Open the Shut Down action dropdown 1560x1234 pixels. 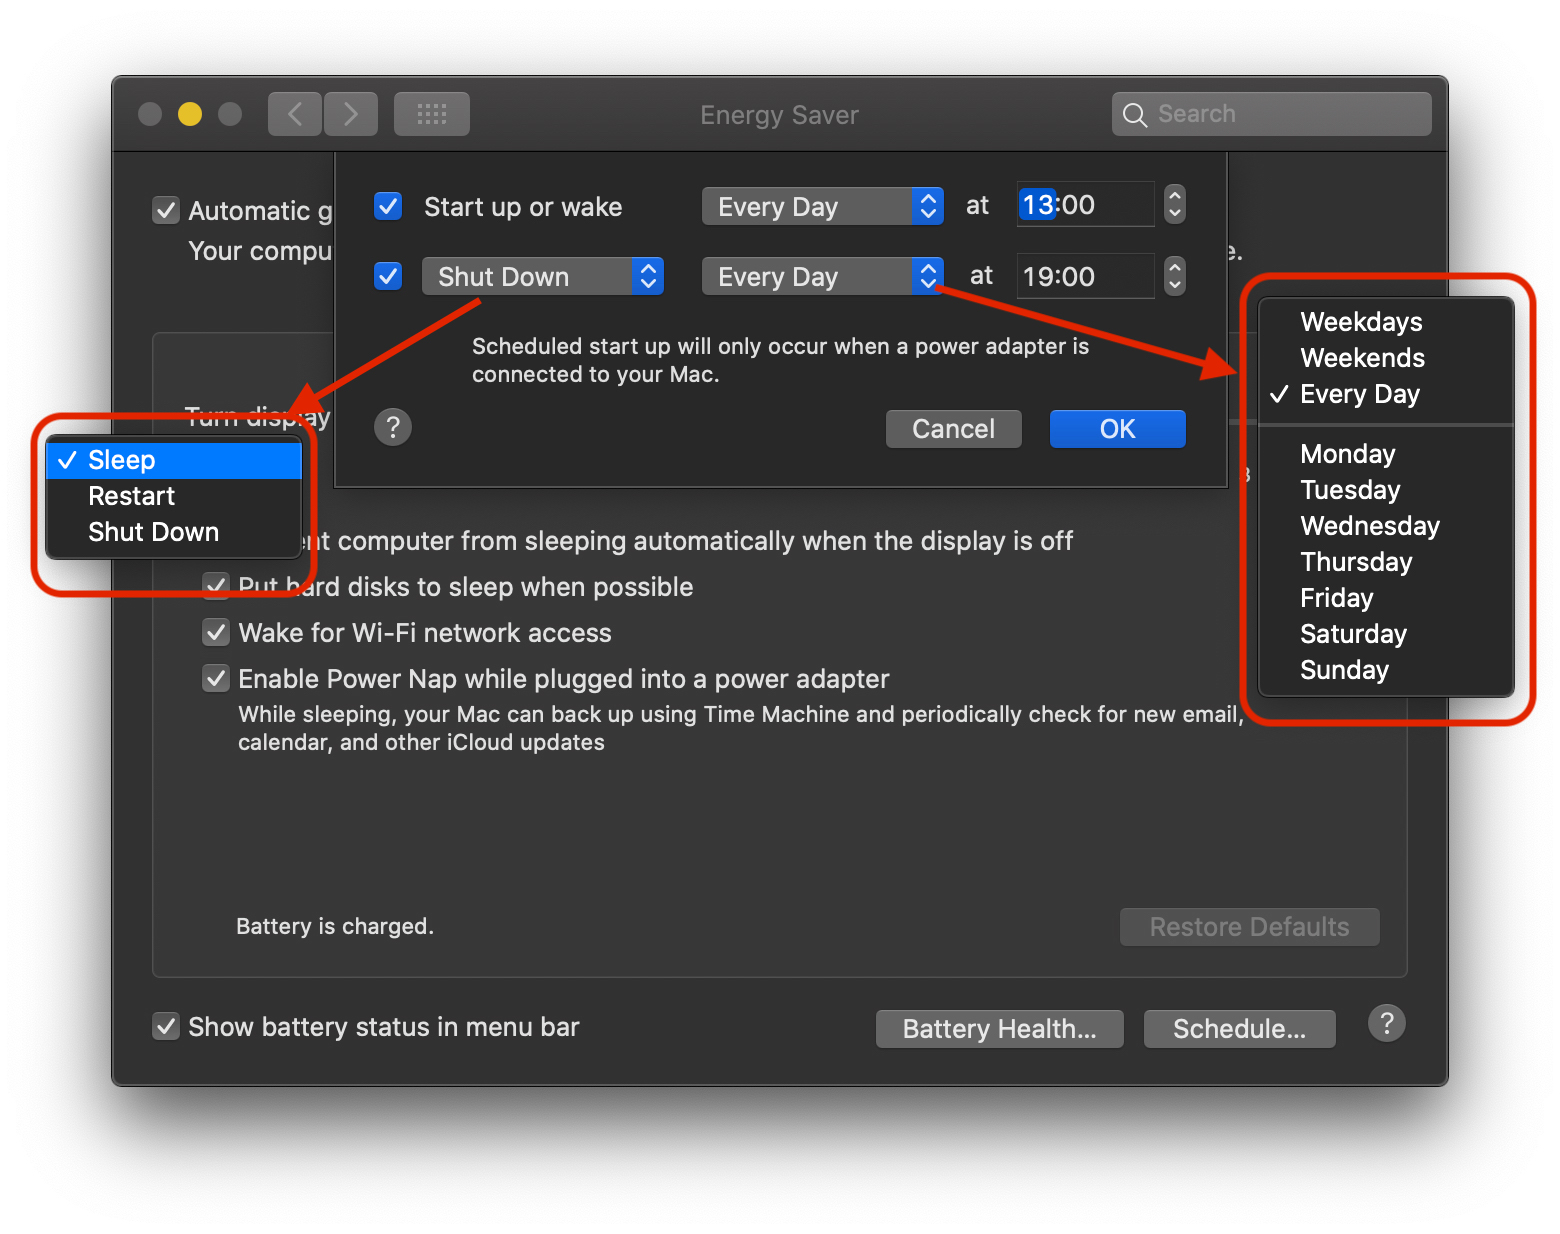coord(542,277)
